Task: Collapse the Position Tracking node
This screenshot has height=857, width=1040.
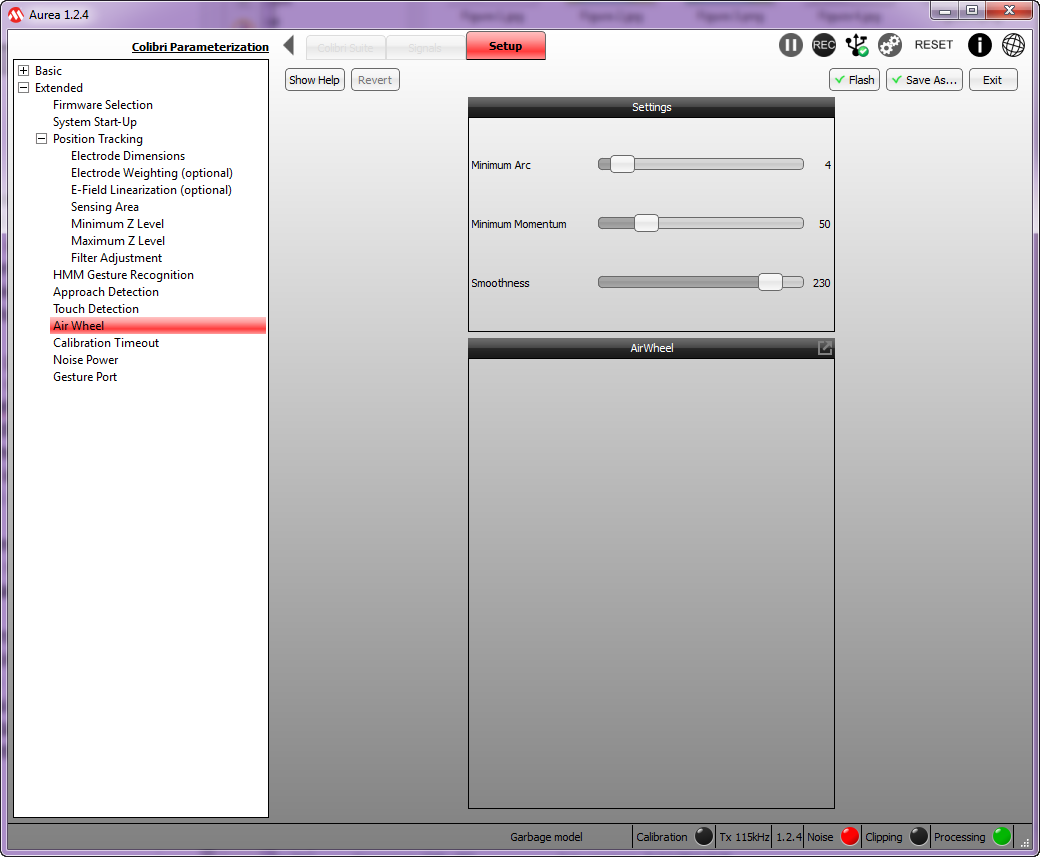Action: point(42,139)
